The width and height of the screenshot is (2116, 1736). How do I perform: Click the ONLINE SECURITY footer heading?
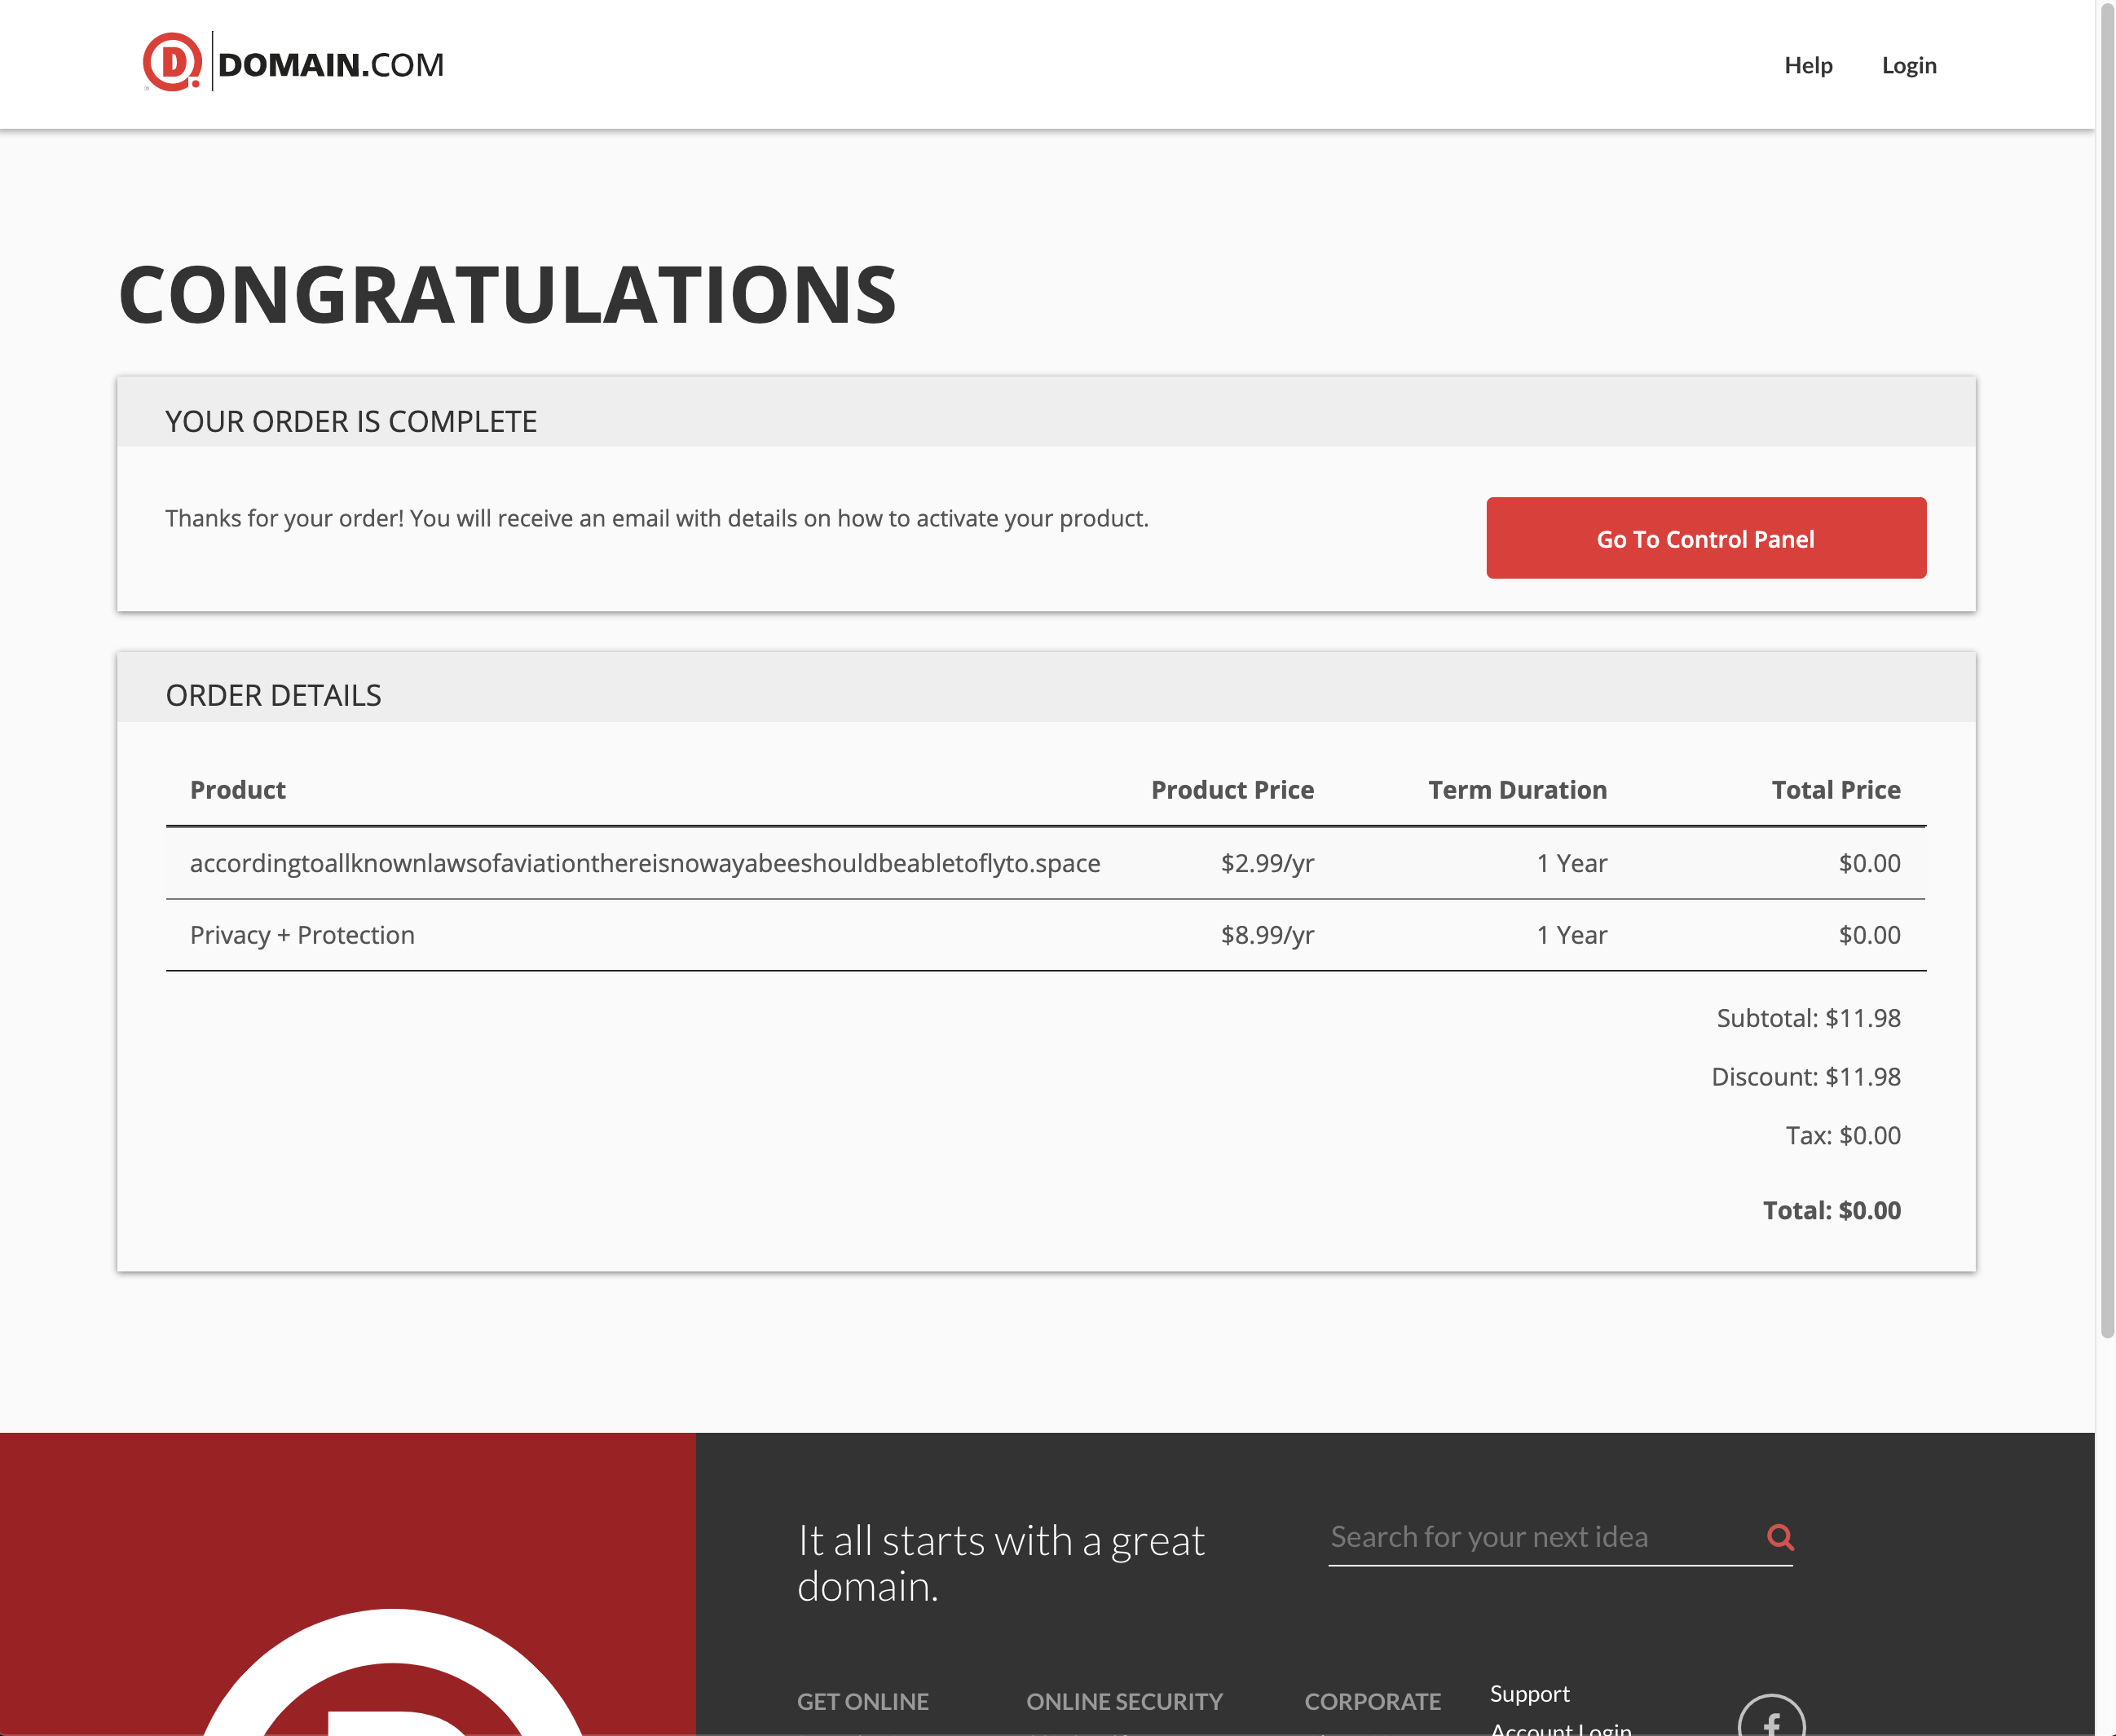1124,1701
